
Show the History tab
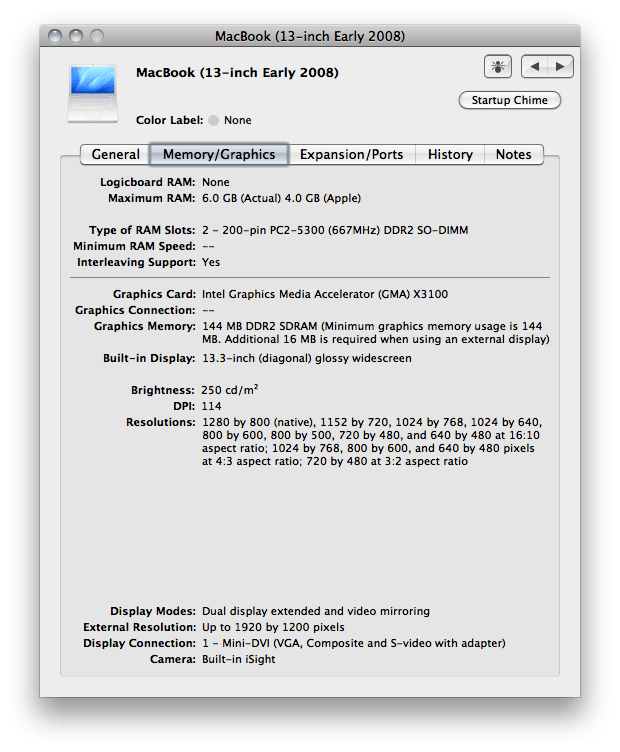click(450, 154)
